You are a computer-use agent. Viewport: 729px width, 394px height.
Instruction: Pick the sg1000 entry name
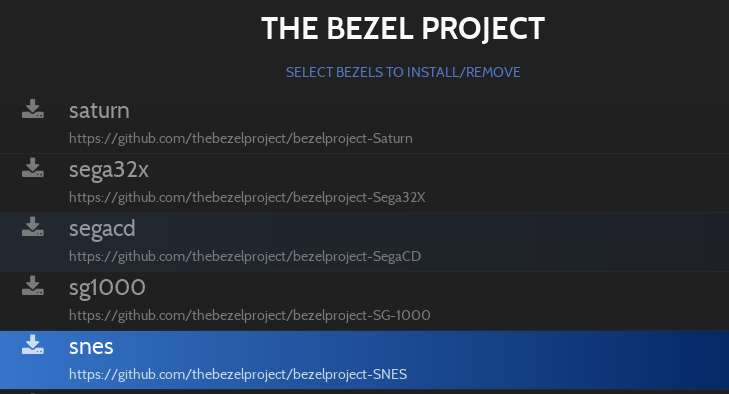click(107, 287)
